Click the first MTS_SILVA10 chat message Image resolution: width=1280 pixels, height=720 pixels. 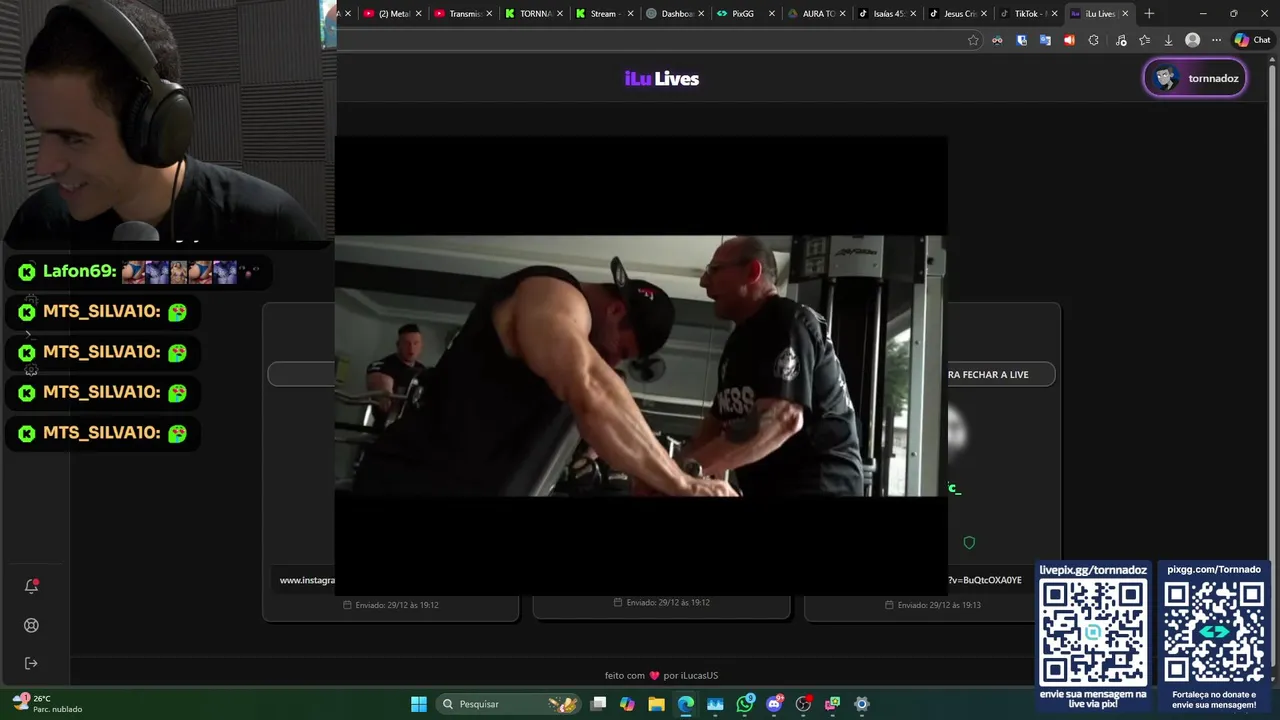(x=104, y=312)
